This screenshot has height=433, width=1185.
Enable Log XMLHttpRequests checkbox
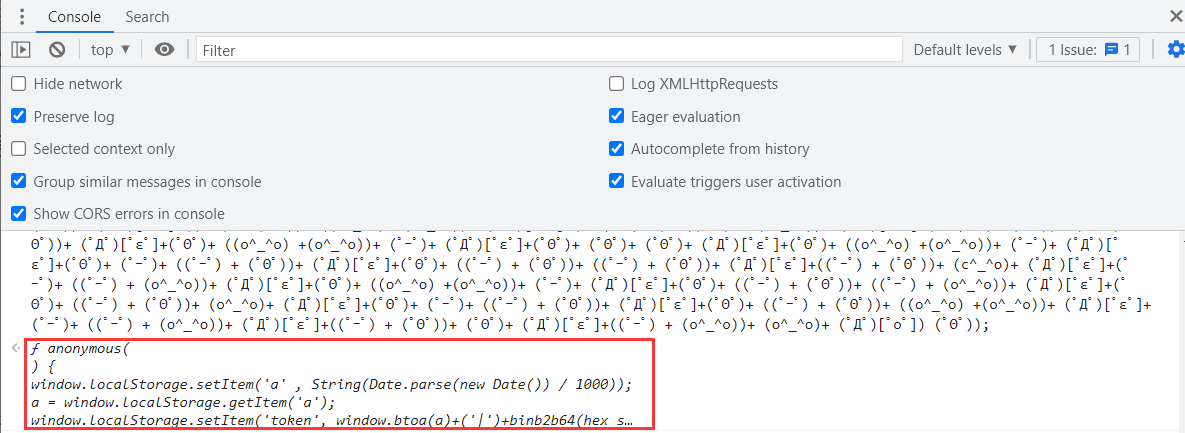(x=616, y=84)
